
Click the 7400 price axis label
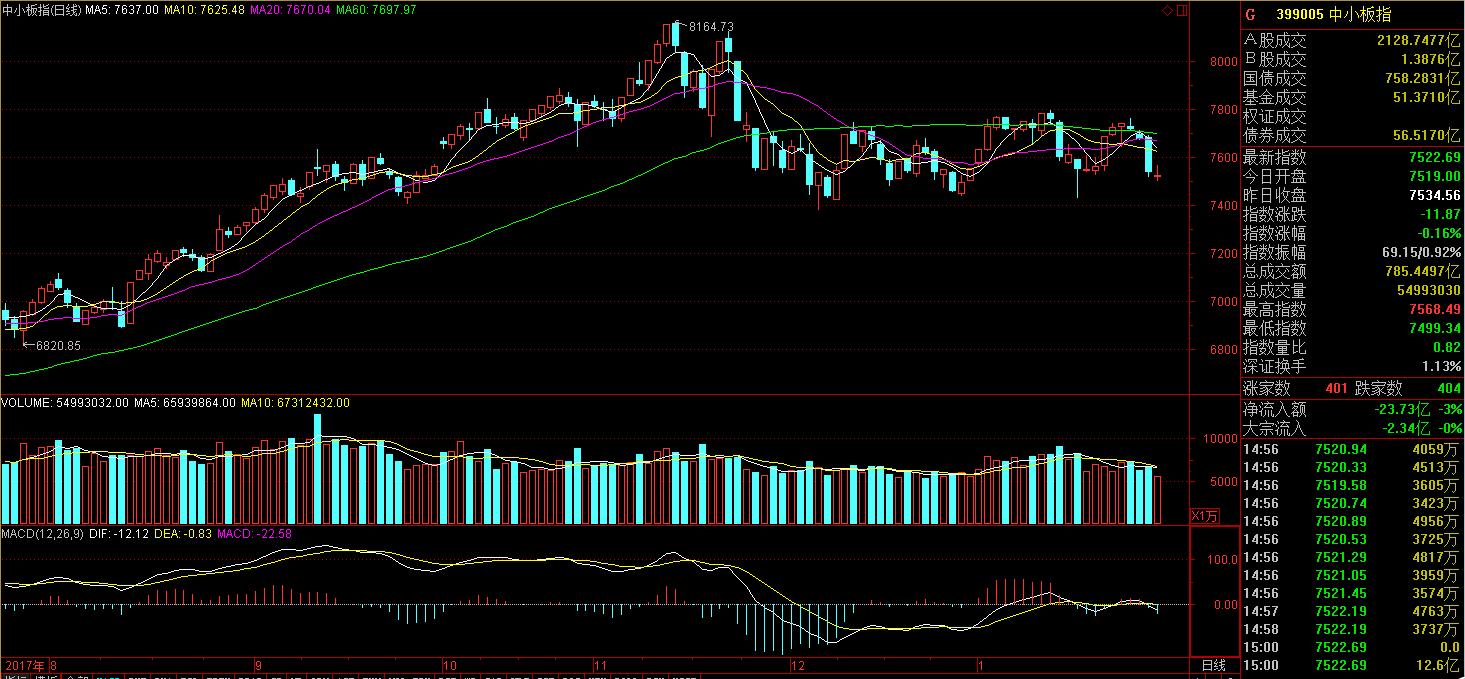[x=1224, y=205]
